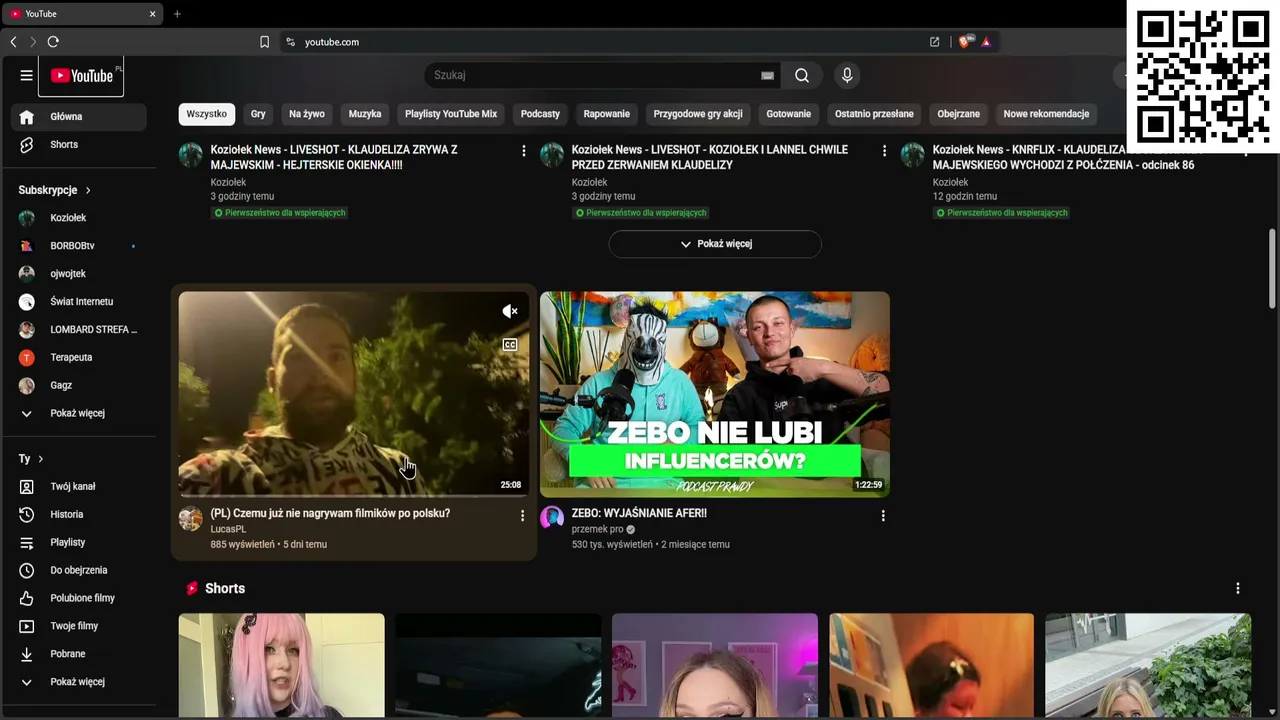Viewport: 1280px width, 720px height.
Task: Open the BORBOBtv subscription
Action: pyautogui.click(x=80, y=246)
